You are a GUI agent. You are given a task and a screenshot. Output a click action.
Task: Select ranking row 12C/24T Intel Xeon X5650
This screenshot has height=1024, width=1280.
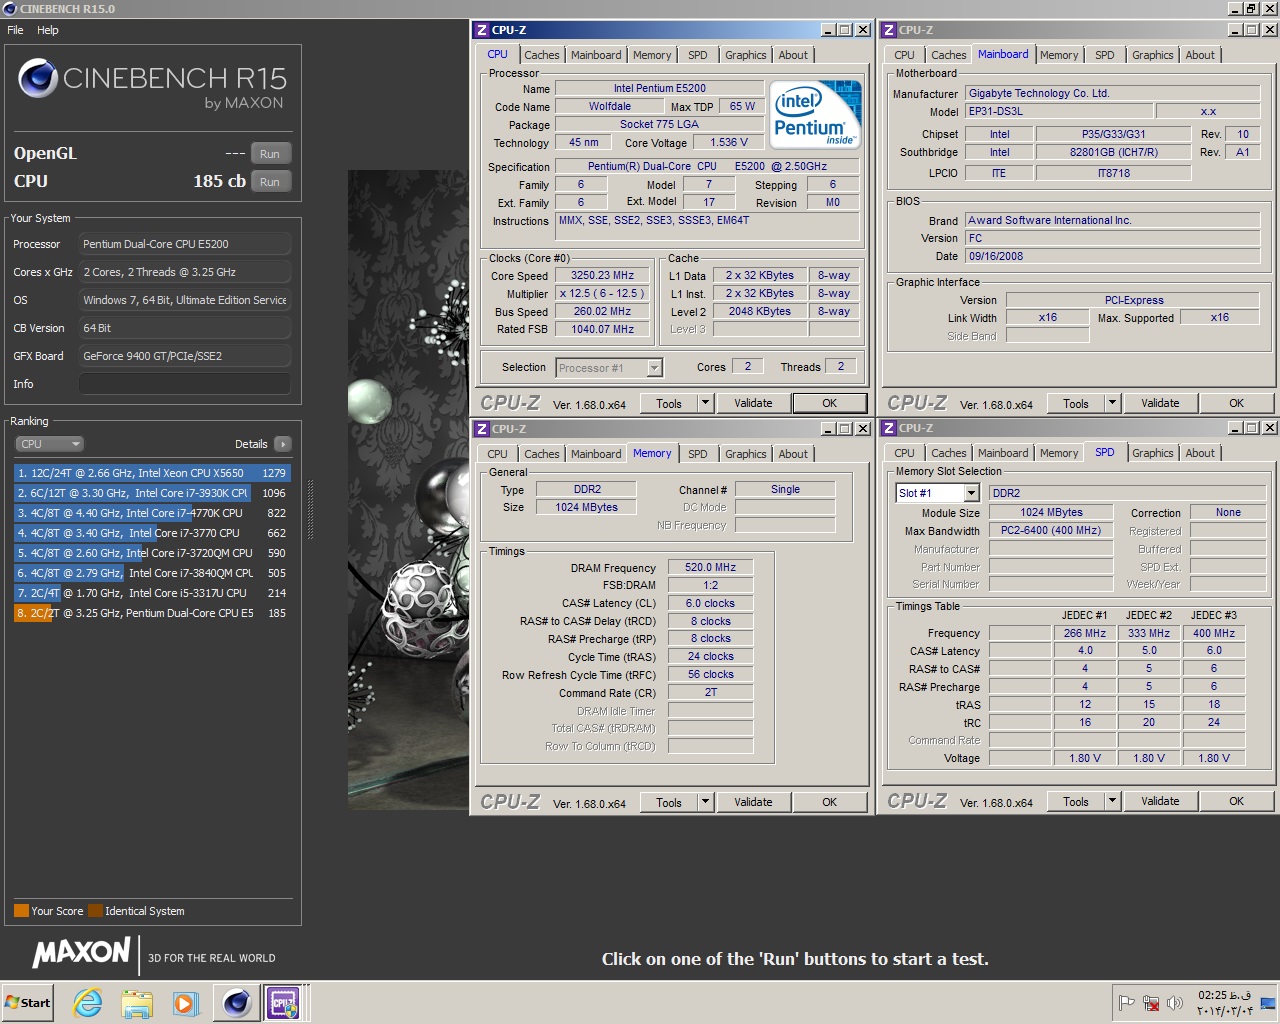click(152, 473)
